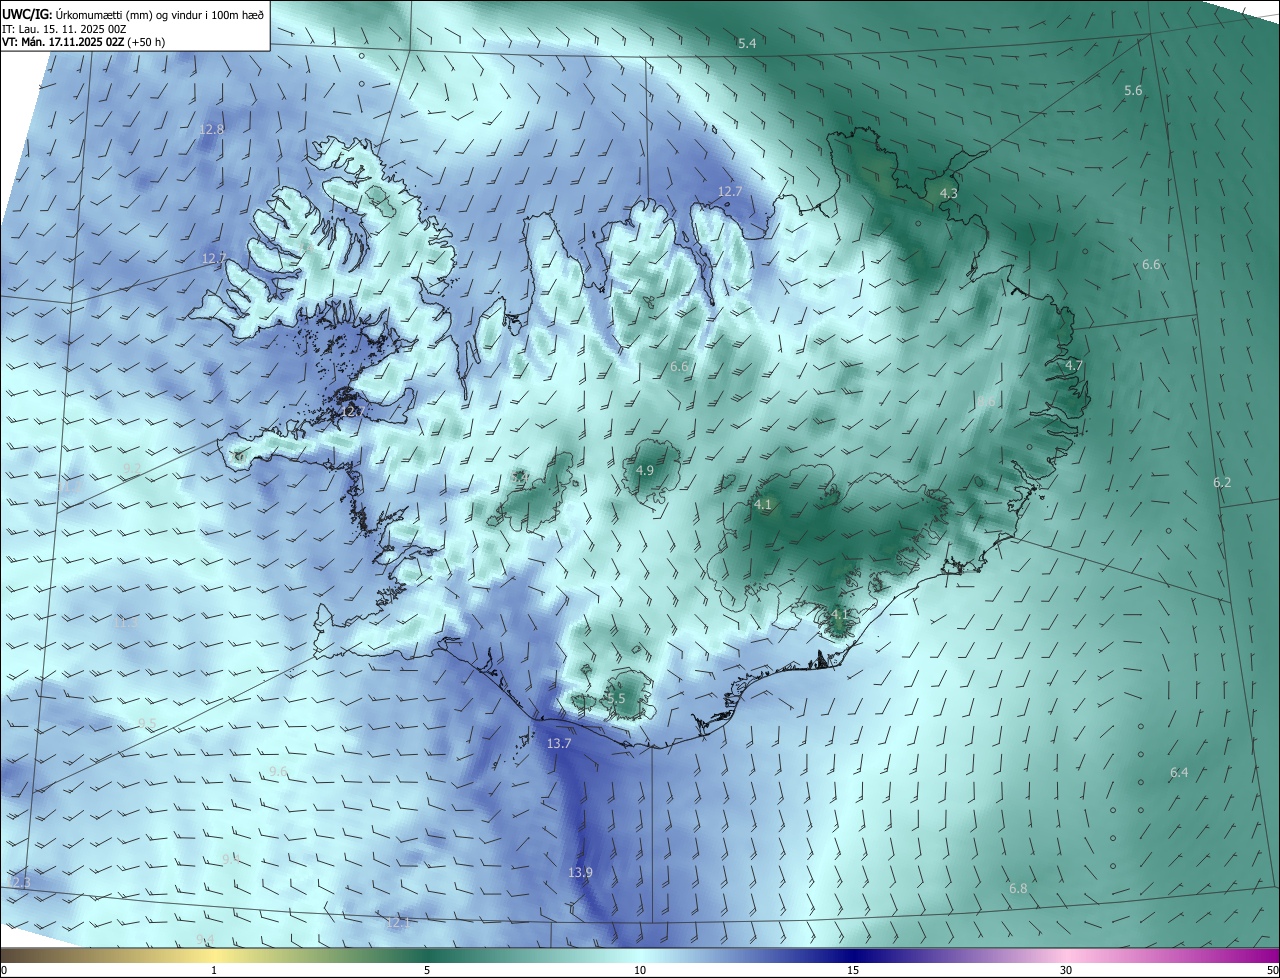Image resolution: width=1280 pixels, height=978 pixels.
Task: Click the 5.6 value label on the map
Action: [x=1133, y=90]
